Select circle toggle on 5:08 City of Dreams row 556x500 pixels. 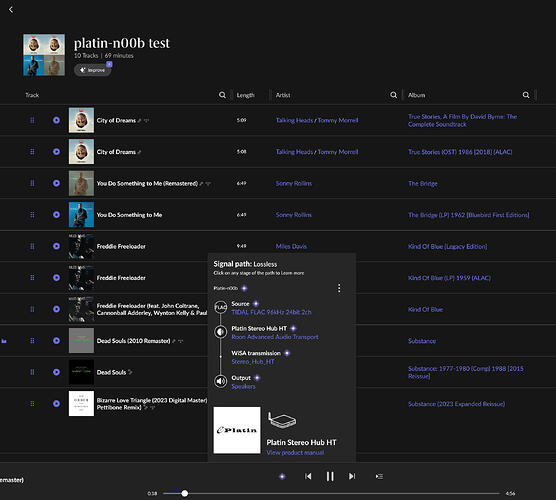56,152
